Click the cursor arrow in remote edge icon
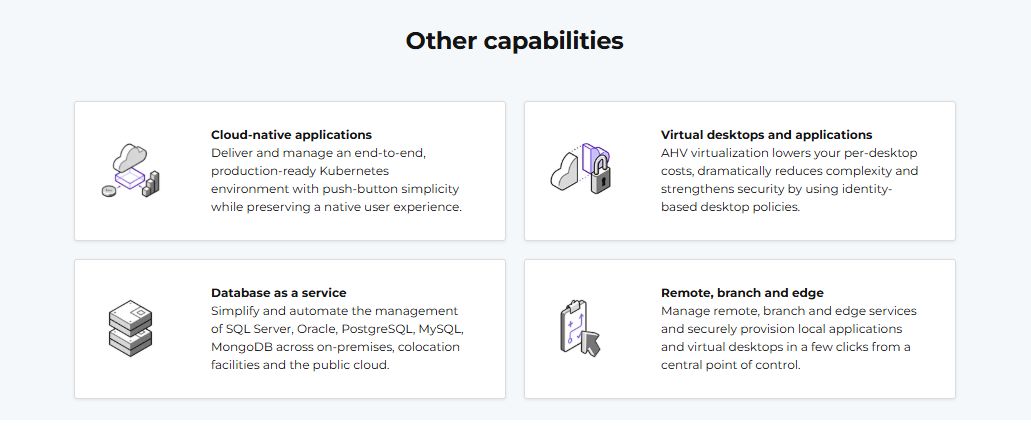The height and width of the screenshot is (438, 1031). [591, 345]
